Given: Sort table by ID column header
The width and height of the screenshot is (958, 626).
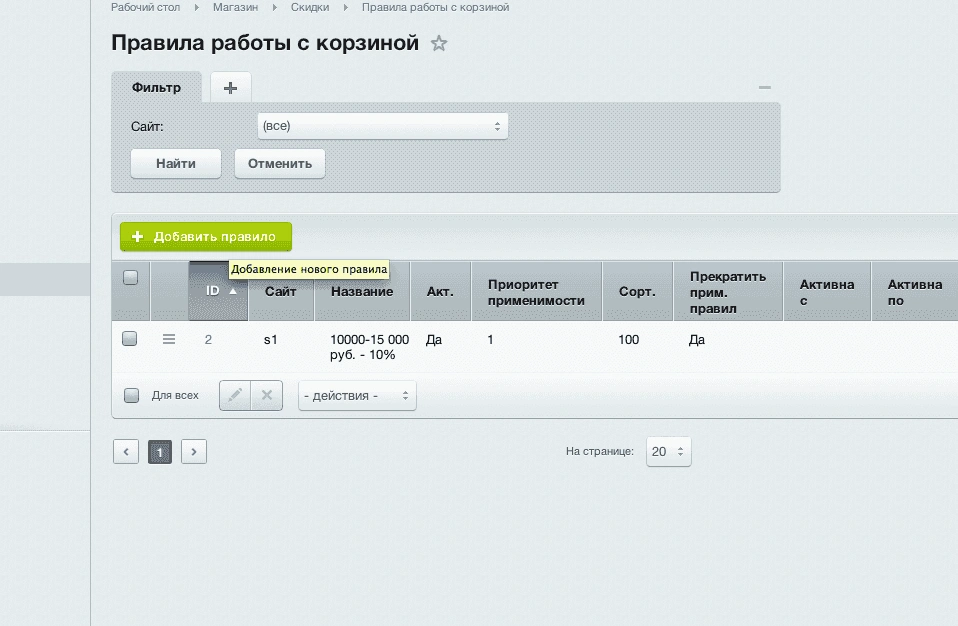Looking at the screenshot, I should click(218, 291).
